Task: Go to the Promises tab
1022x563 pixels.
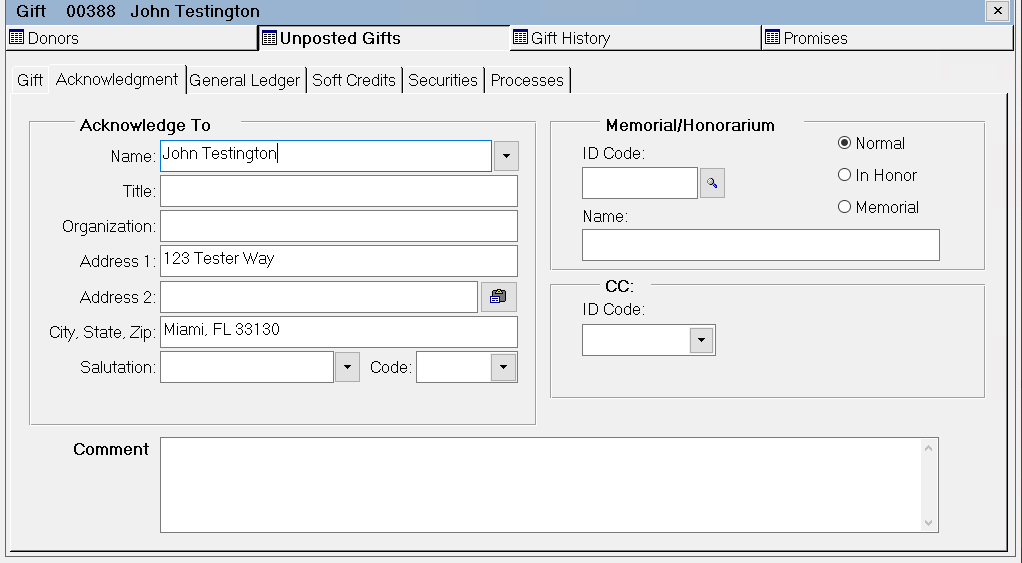Action: (x=887, y=38)
